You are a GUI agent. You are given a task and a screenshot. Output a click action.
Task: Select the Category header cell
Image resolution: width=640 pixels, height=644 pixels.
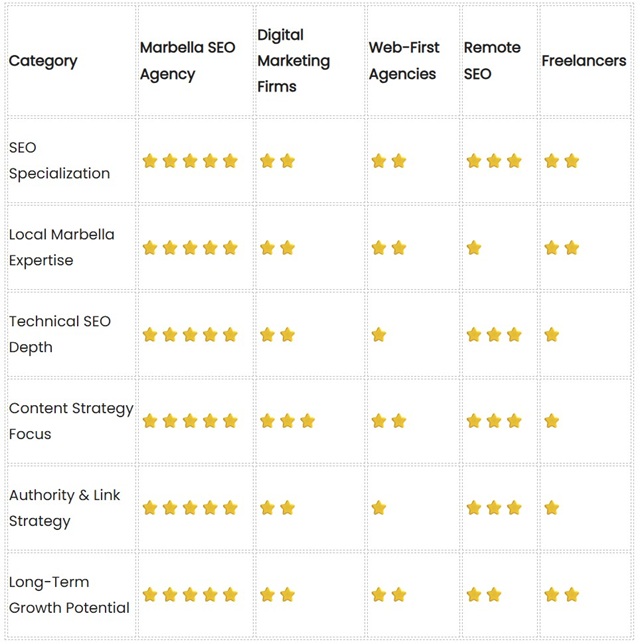pos(43,61)
